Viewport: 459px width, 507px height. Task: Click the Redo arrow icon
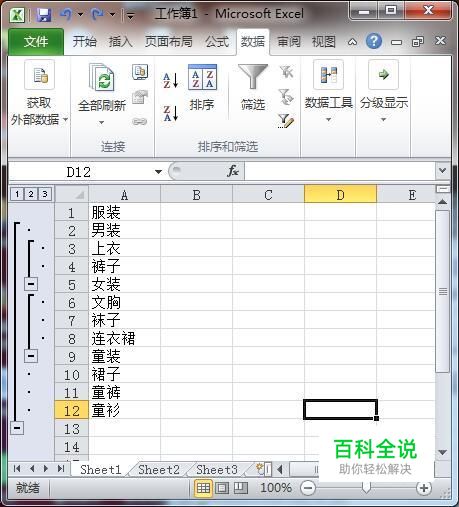97,14
